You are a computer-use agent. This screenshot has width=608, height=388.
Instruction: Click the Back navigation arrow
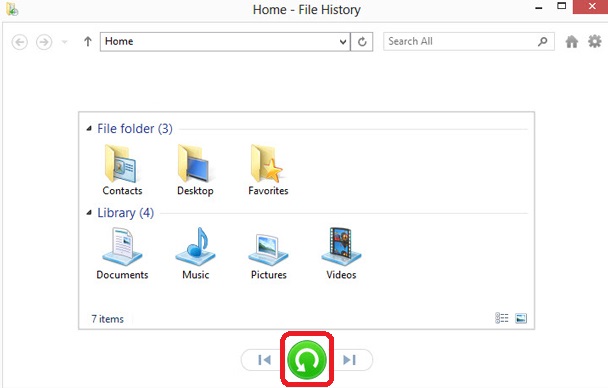point(19,42)
